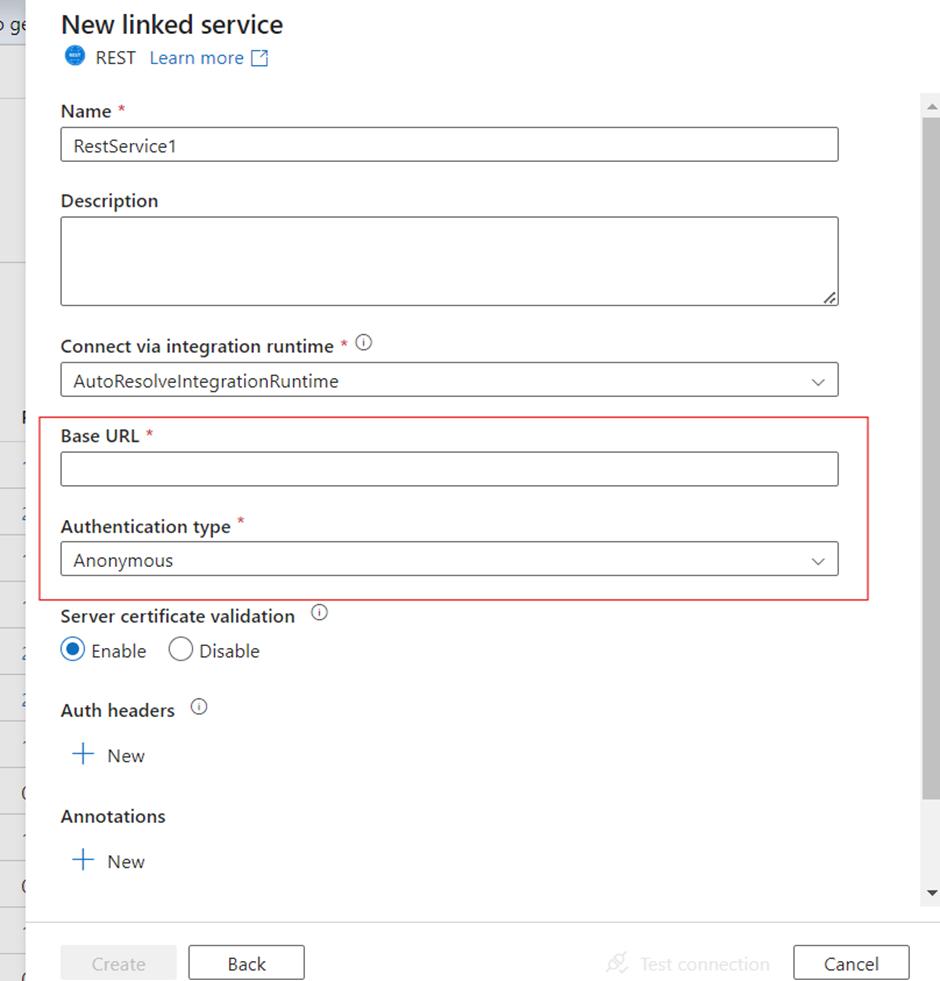Select Enable for server certificate validation
The image size is (940, 981).
click(73, 650)
